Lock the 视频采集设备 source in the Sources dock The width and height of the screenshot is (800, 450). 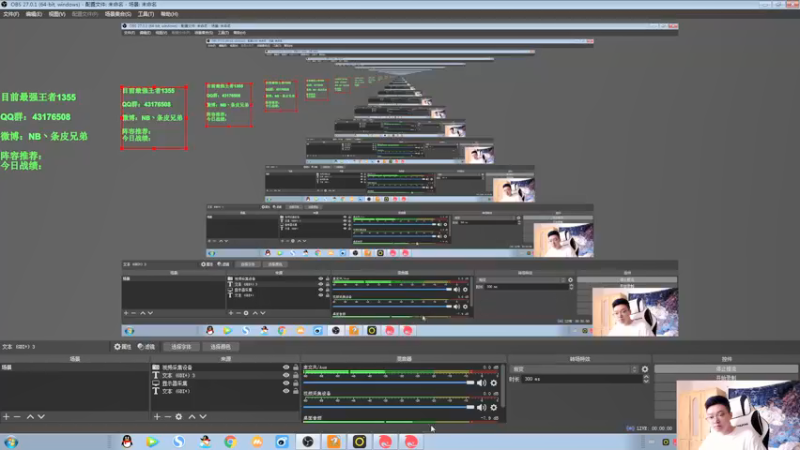tap(295, 367)
